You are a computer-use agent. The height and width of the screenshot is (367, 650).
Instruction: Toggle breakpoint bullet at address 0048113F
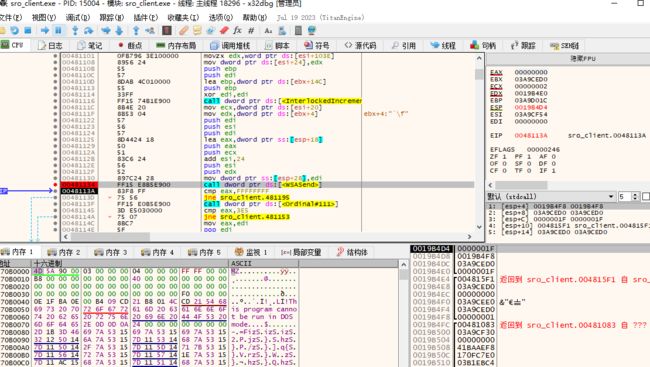tap(55, 204)
